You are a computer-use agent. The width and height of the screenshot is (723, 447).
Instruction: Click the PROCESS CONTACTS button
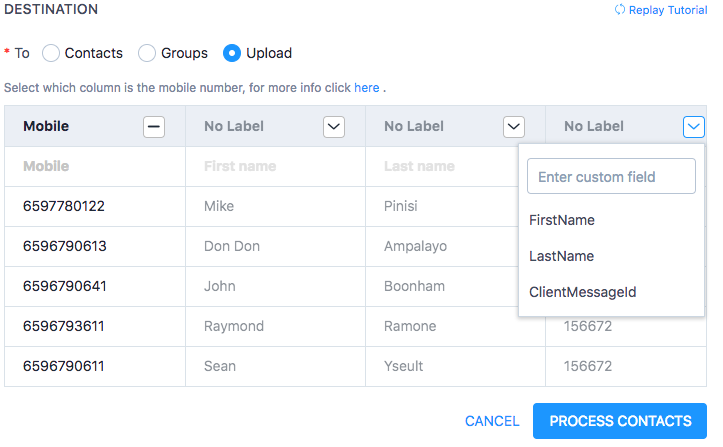620,421
